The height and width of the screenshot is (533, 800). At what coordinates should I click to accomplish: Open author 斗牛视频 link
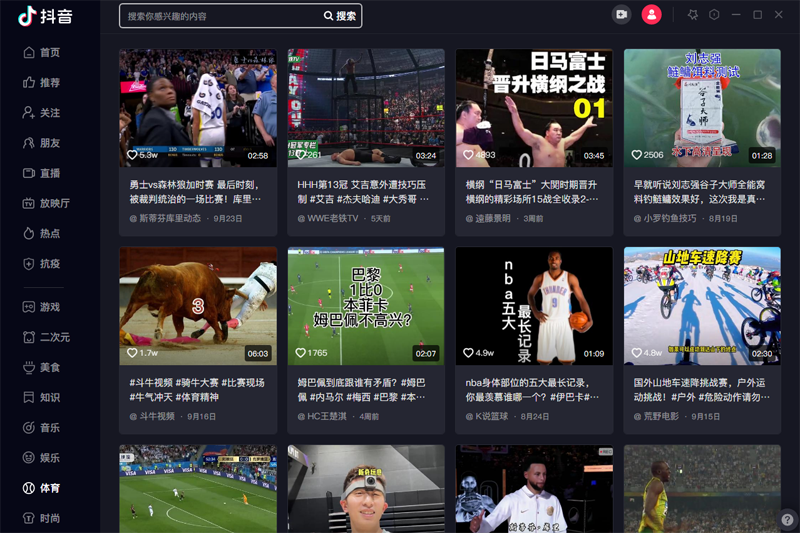tap(152, 416)
